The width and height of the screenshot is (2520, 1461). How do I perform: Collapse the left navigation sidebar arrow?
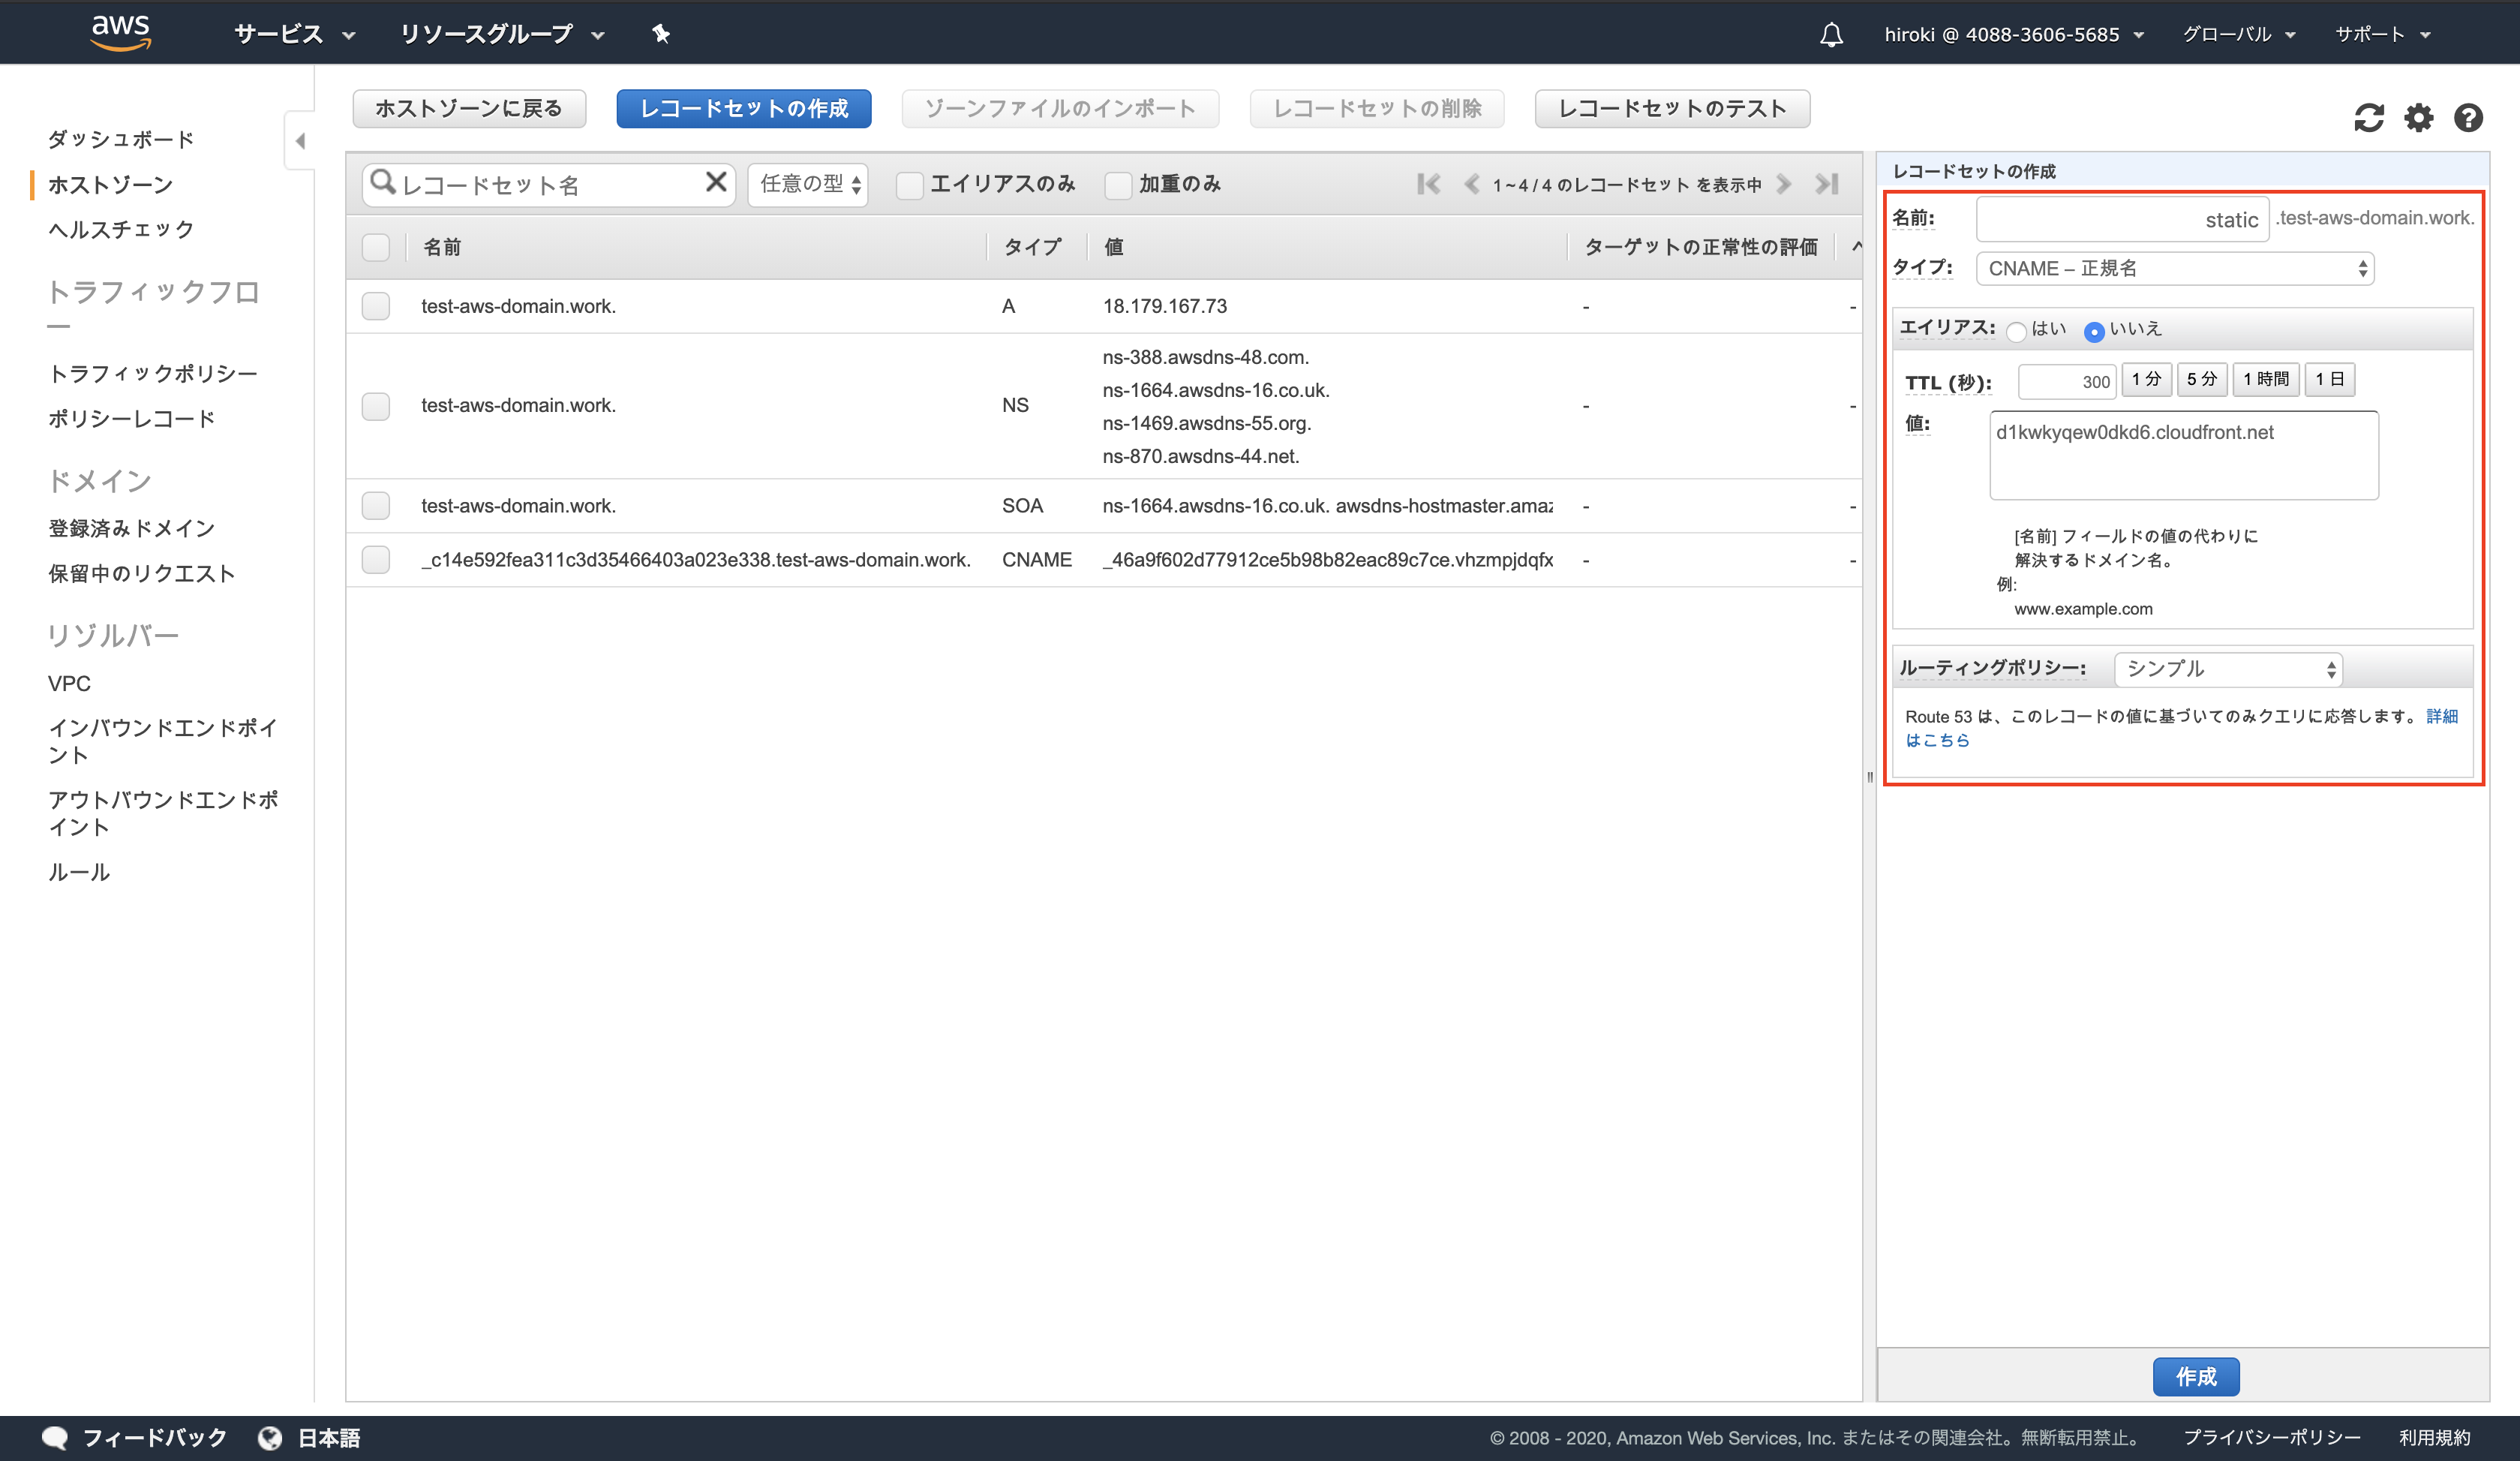(300, 141)
